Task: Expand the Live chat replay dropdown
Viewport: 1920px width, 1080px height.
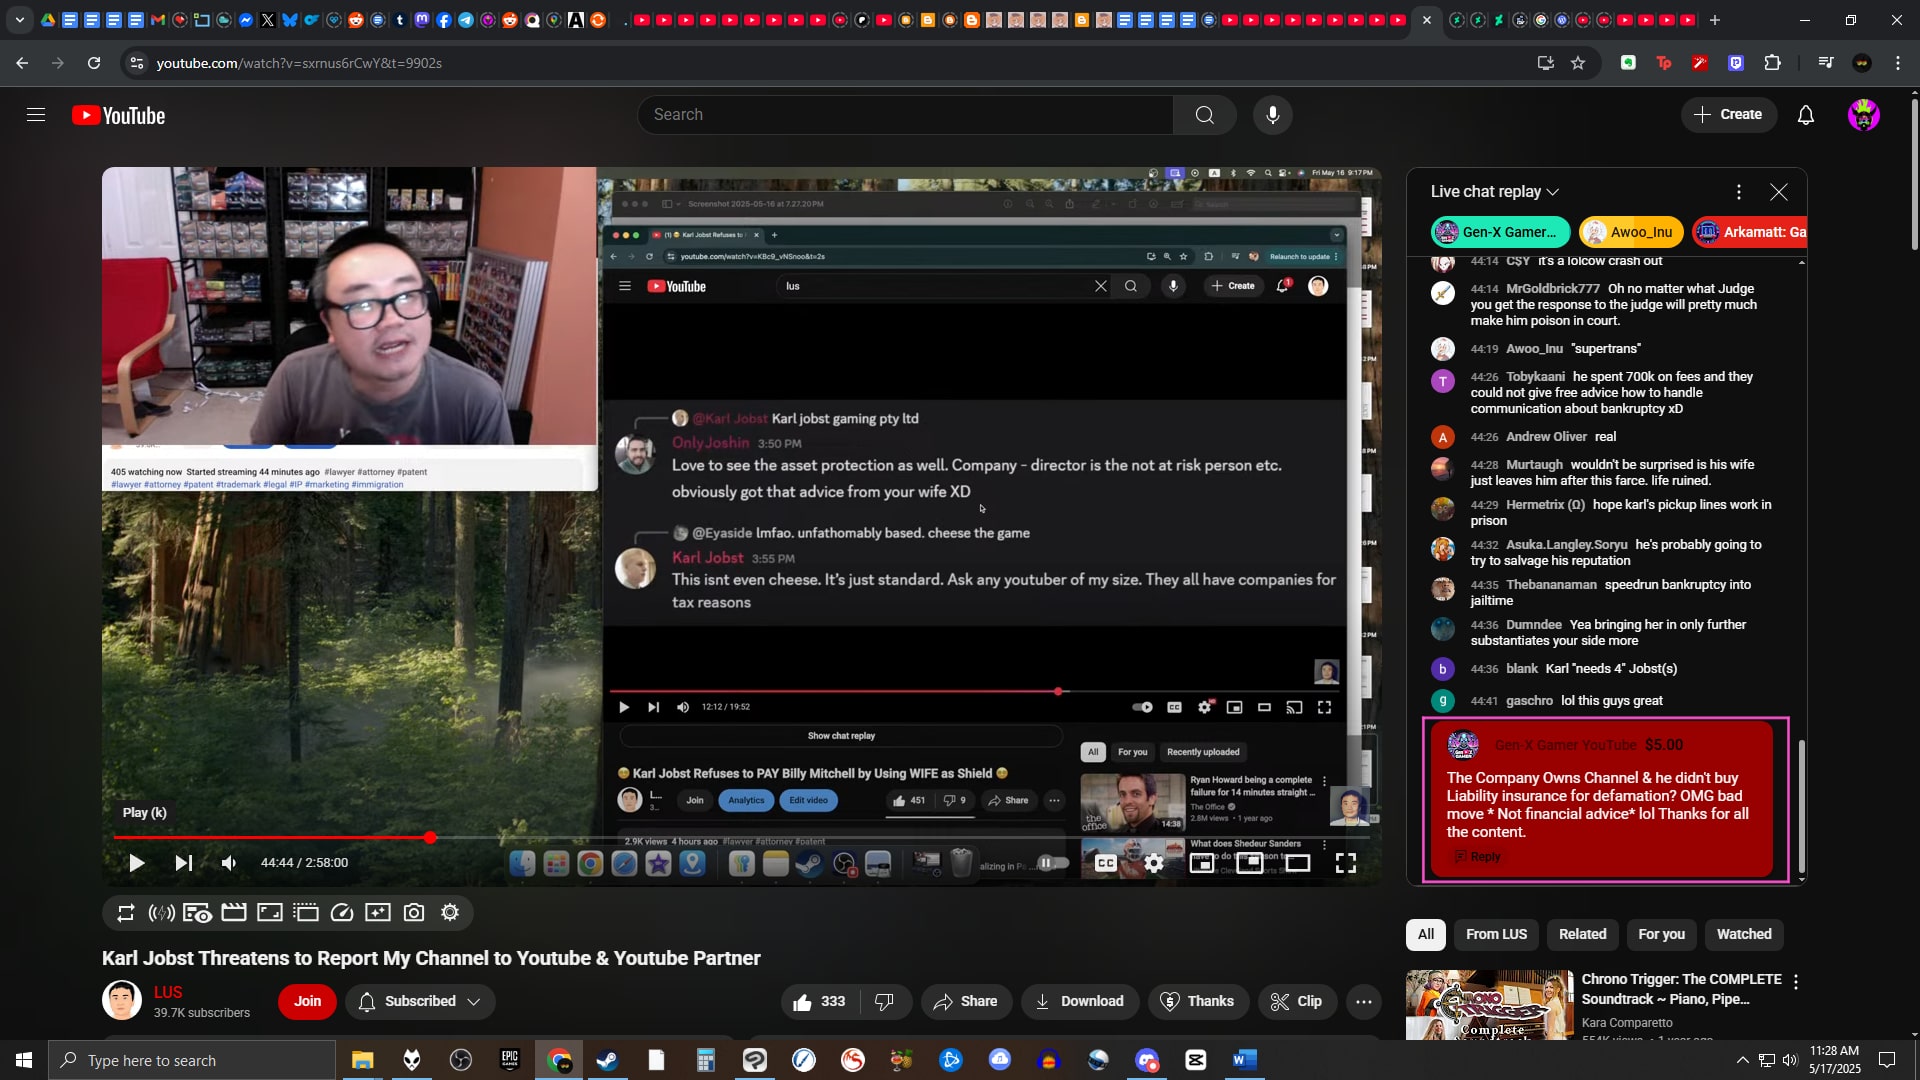Action: 1494,192
